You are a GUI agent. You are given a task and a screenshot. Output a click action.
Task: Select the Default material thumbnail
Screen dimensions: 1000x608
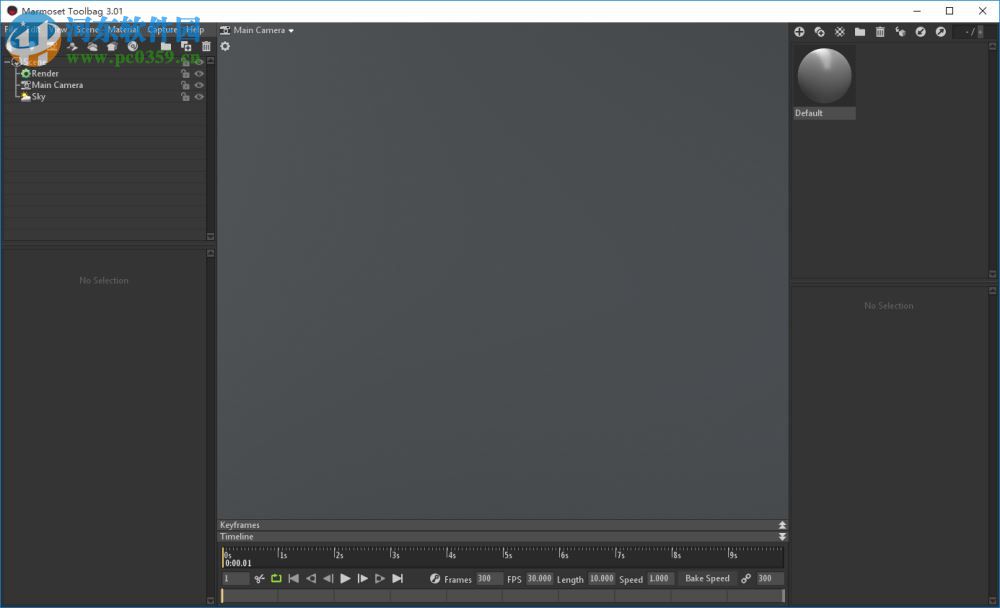pos(823,75)
